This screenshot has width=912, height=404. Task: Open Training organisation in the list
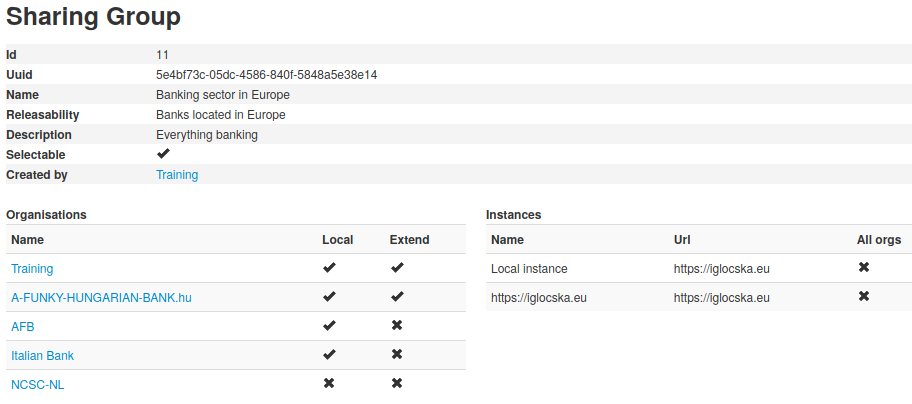tap(32, 269)
